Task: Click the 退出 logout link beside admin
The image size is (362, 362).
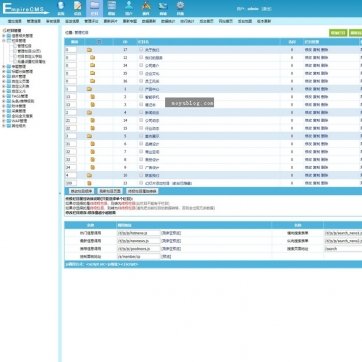Action: point(266,9)
